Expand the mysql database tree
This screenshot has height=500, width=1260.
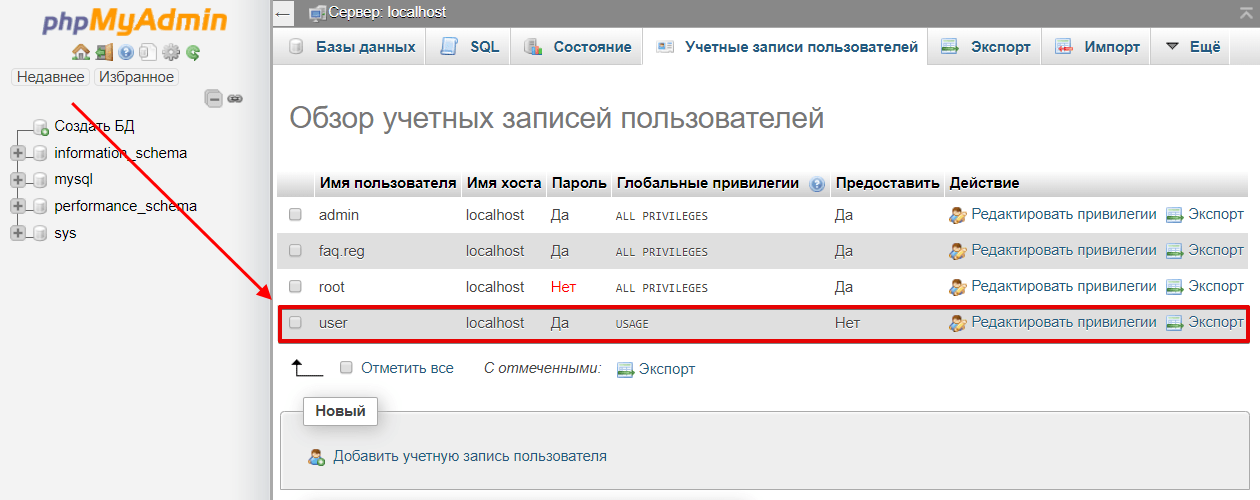(x=17, y=180)
